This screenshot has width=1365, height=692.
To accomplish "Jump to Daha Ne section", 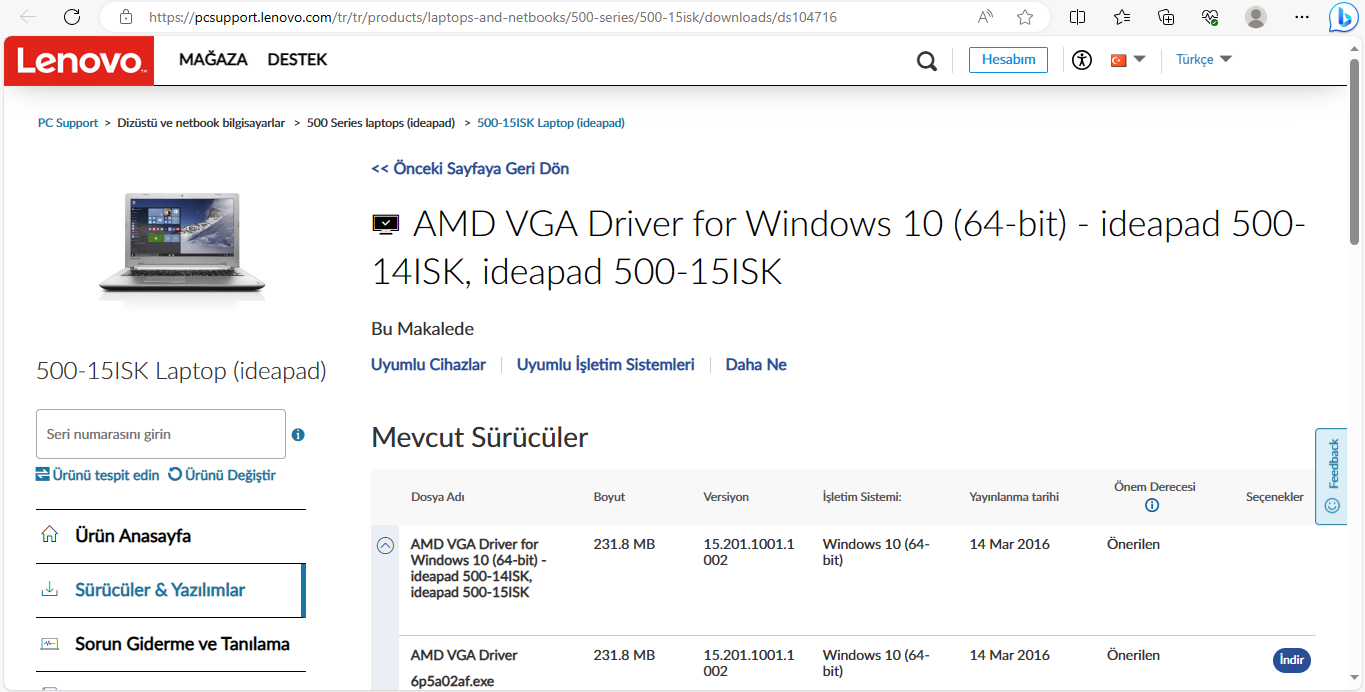I will [x=756, y=365].
